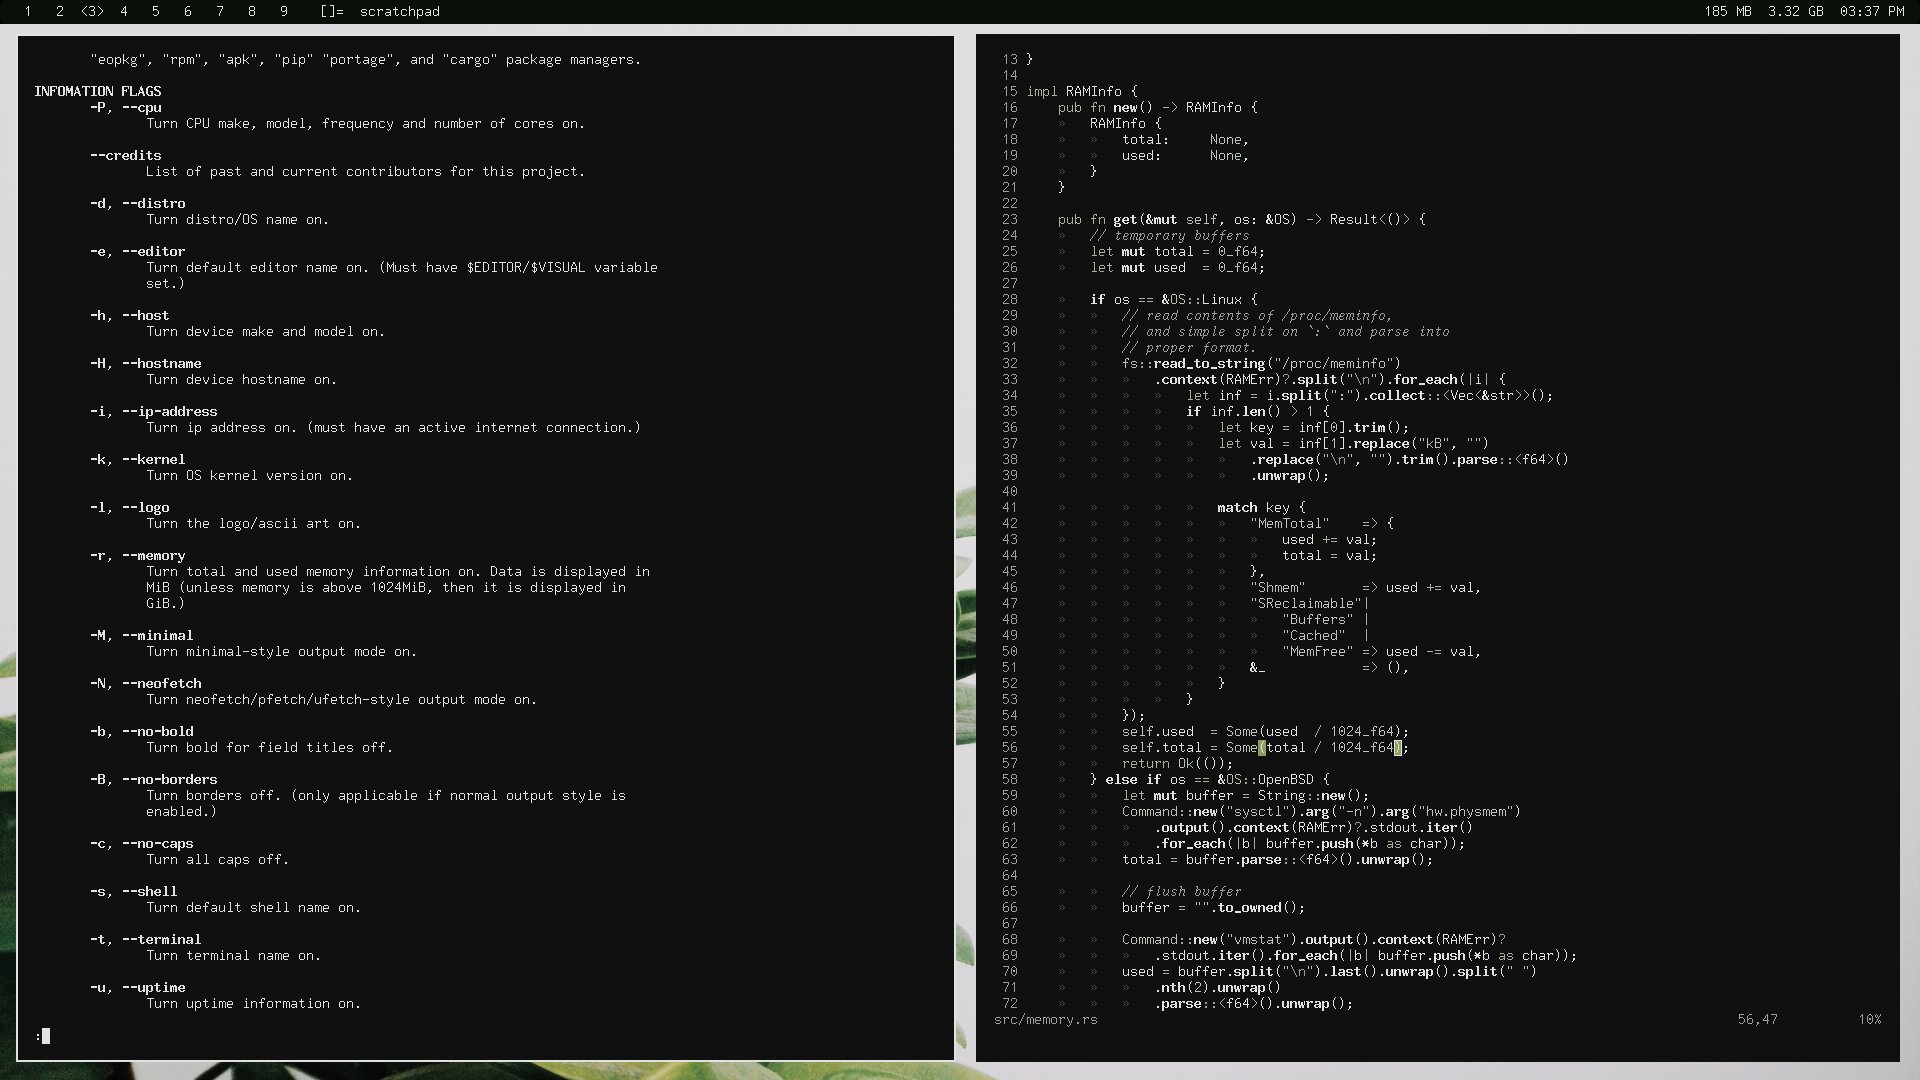The height and width of the screenshot is (1080, 1920).
Task: Switch to workspace tag 1
Action: coord(28,11)
